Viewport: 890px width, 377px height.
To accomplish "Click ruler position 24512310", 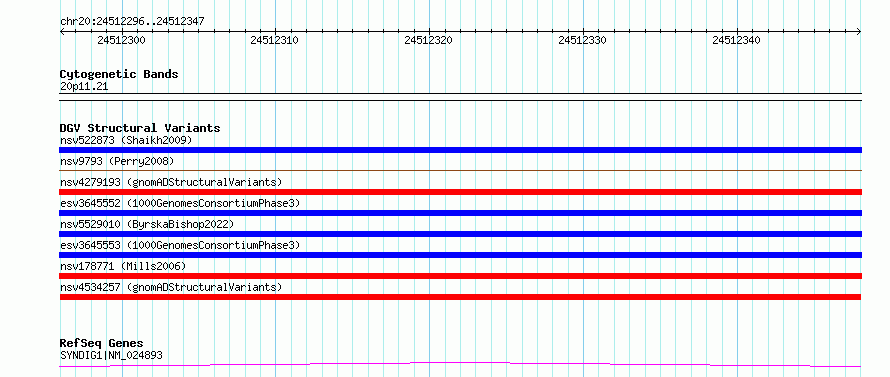I will pyautogui.click(x=274, y=40).
